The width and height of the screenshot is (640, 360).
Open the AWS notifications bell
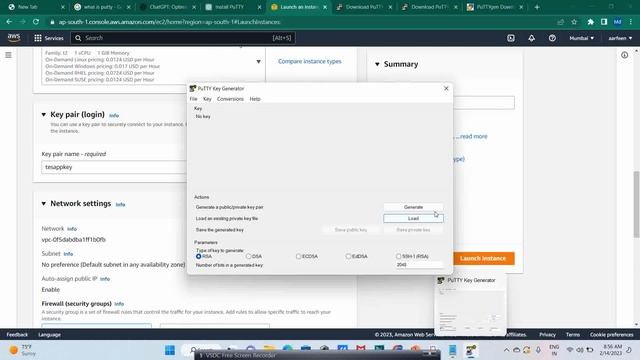tap(531, 38)
